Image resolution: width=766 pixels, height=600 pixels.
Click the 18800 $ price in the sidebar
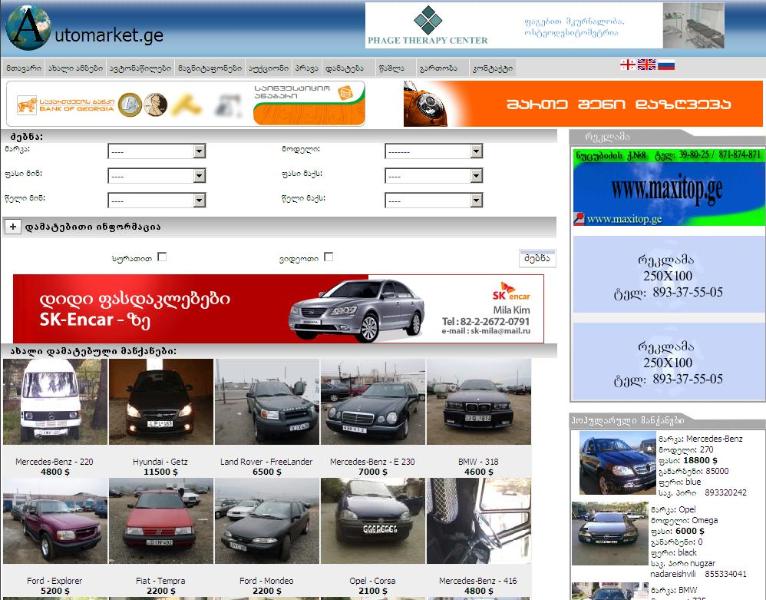tap(700, 460)
